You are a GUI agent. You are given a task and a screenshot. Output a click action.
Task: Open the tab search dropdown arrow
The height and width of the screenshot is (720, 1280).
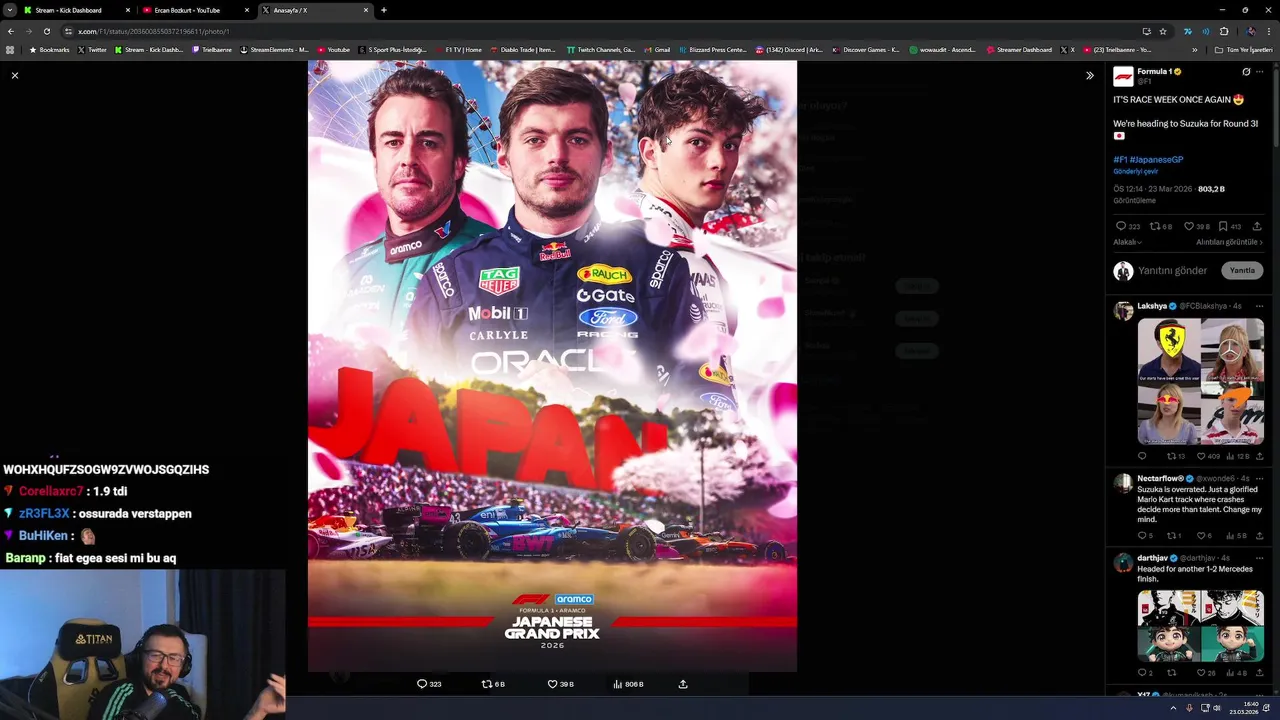click(9, 10)
